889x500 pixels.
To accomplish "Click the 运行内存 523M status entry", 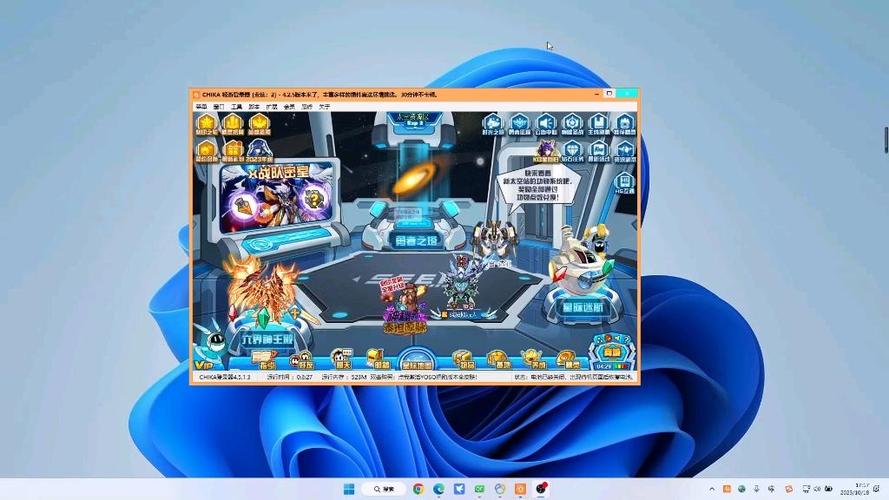I will (x=343, y=377).
